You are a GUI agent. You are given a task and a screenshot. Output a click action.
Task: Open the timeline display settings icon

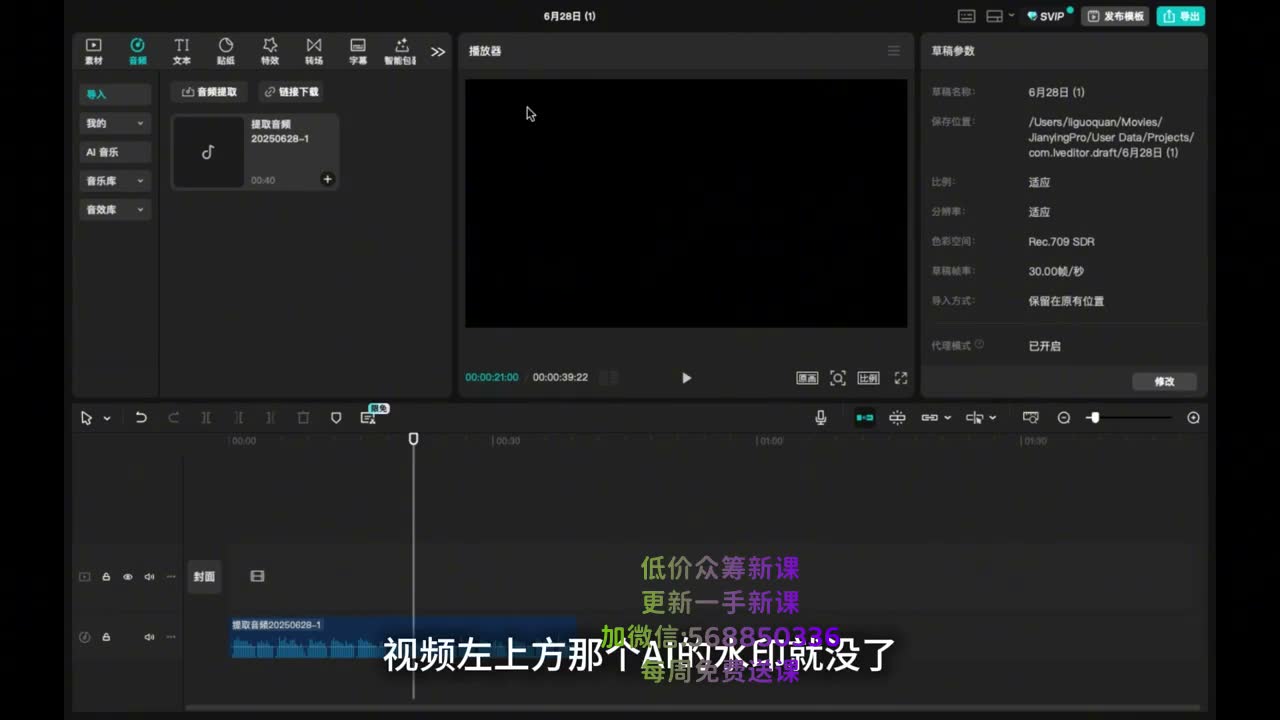pyautogui.click(x=1031, y=418)
